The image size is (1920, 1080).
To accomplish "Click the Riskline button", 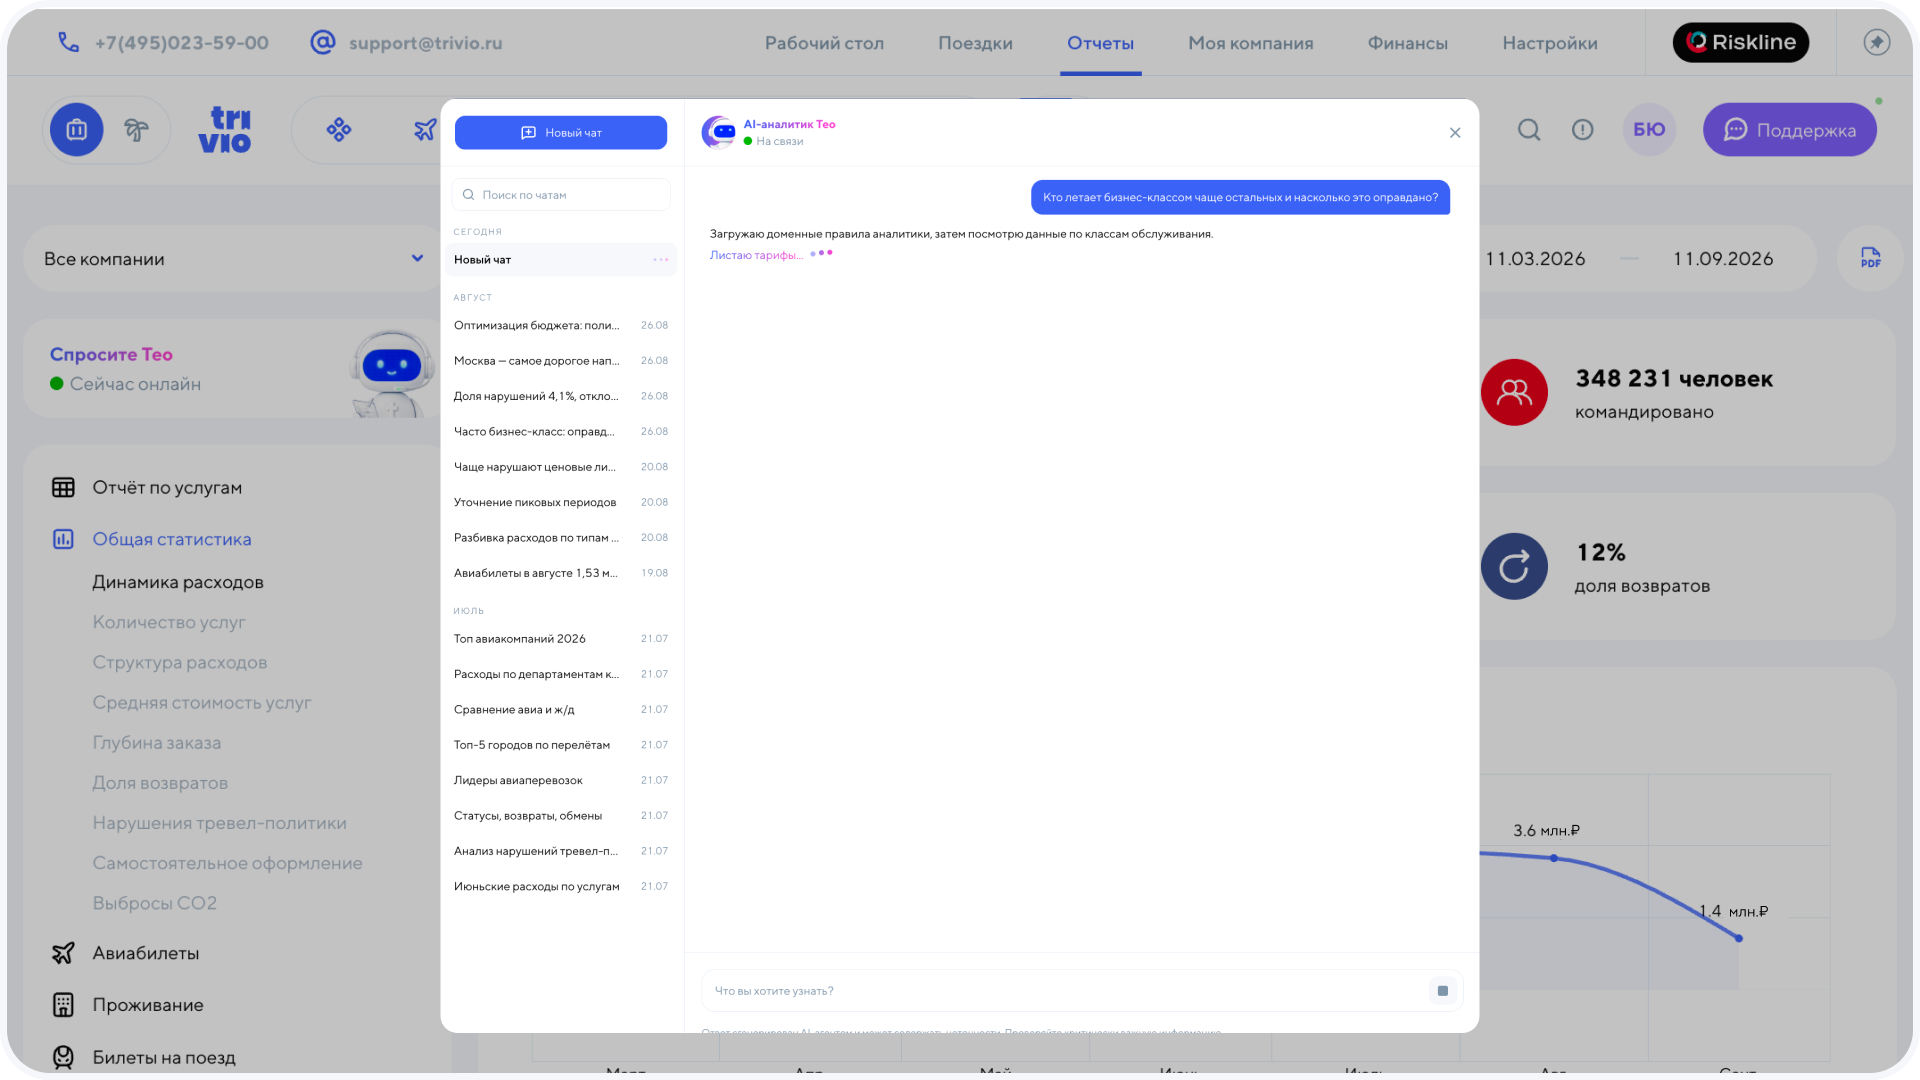I will click(1740, 42).
